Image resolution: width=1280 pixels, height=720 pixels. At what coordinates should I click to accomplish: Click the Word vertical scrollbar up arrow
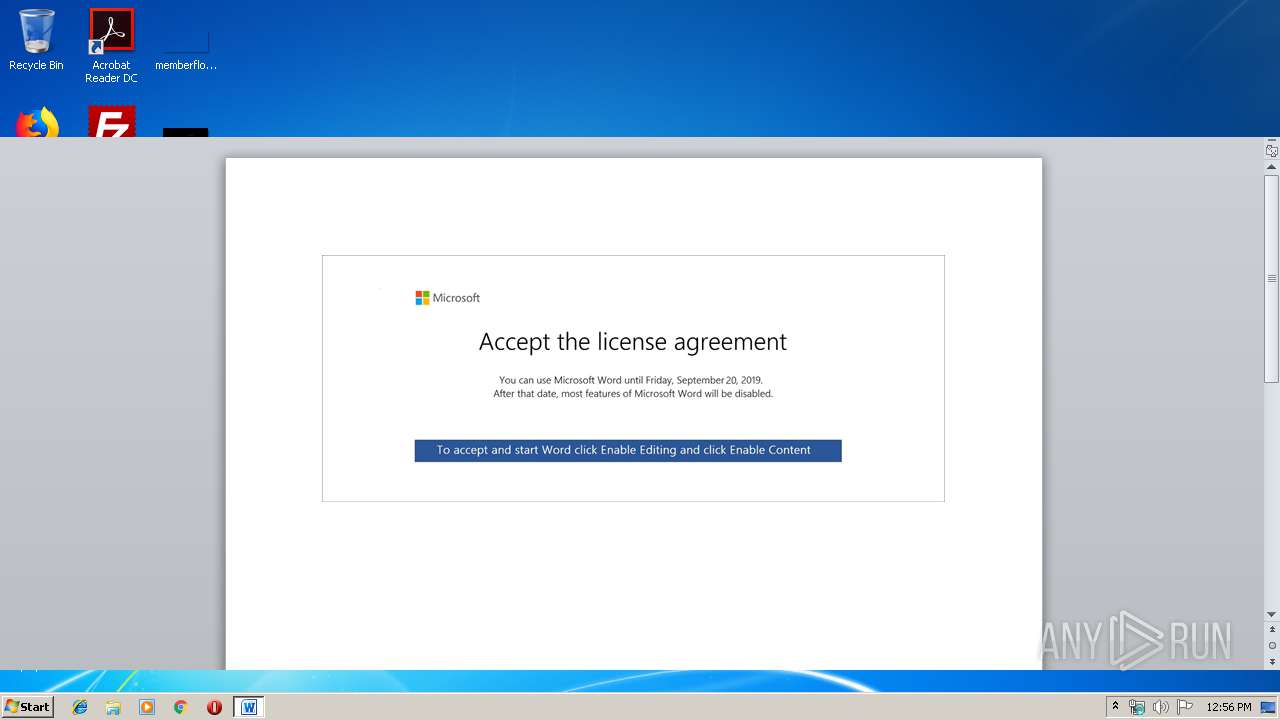(x=1271, y=166)
